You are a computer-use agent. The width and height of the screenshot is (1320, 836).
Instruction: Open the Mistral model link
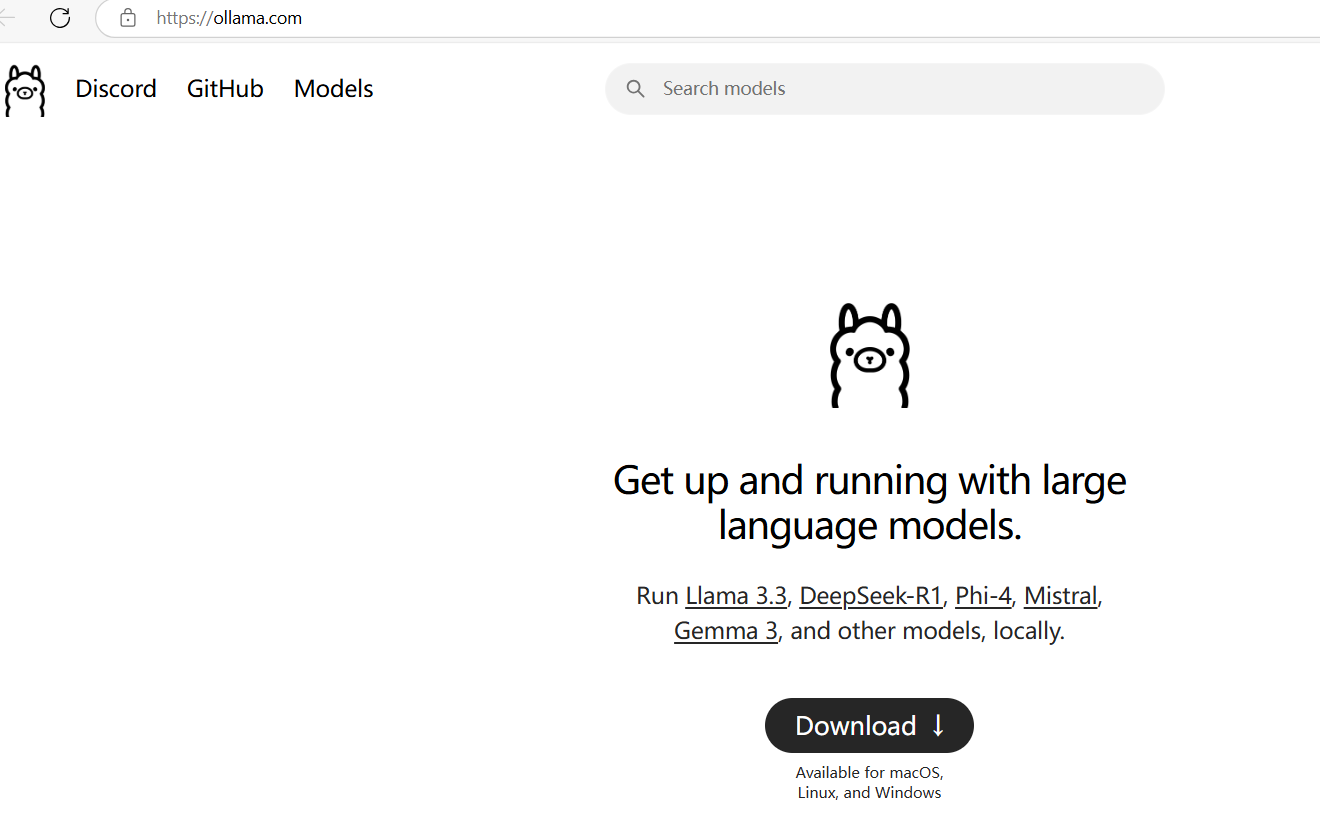point(1061,596)
